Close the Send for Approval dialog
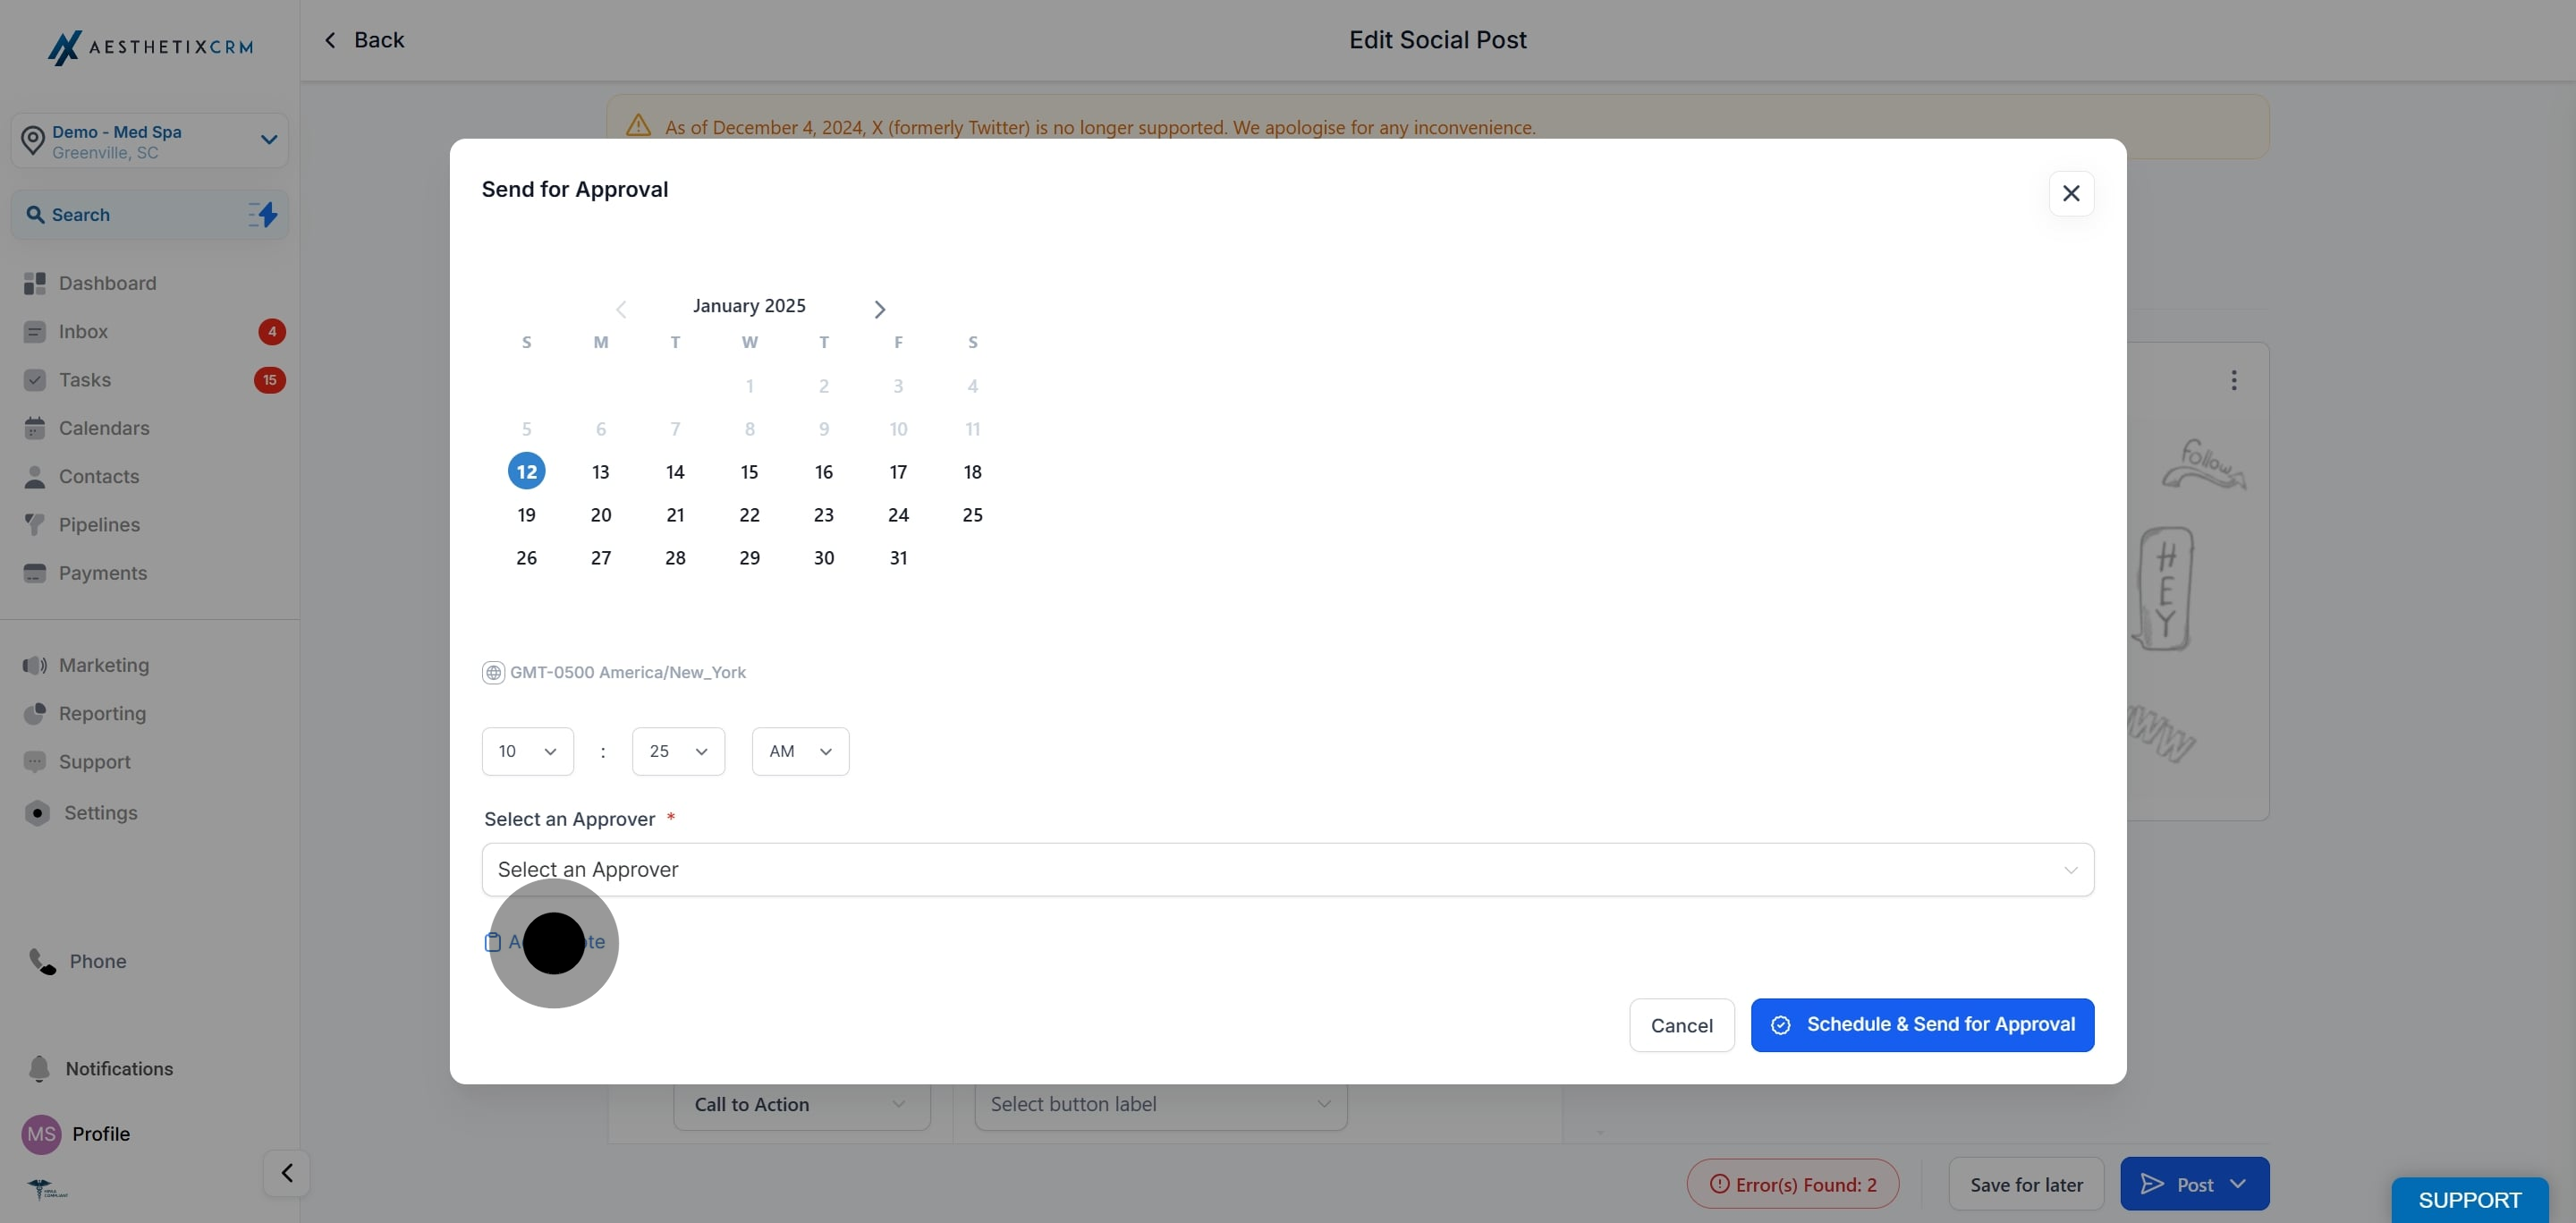Viewport: 2576px width, 1223px height. point(2070,193)
